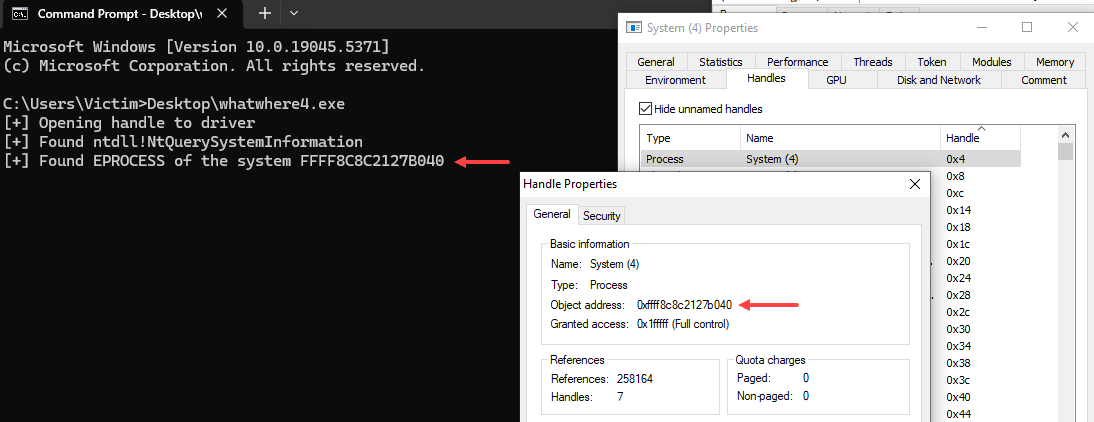Screen dimensions: 1094x422
Task: Maximize the System (4) Properties window
Action: 1026,27
